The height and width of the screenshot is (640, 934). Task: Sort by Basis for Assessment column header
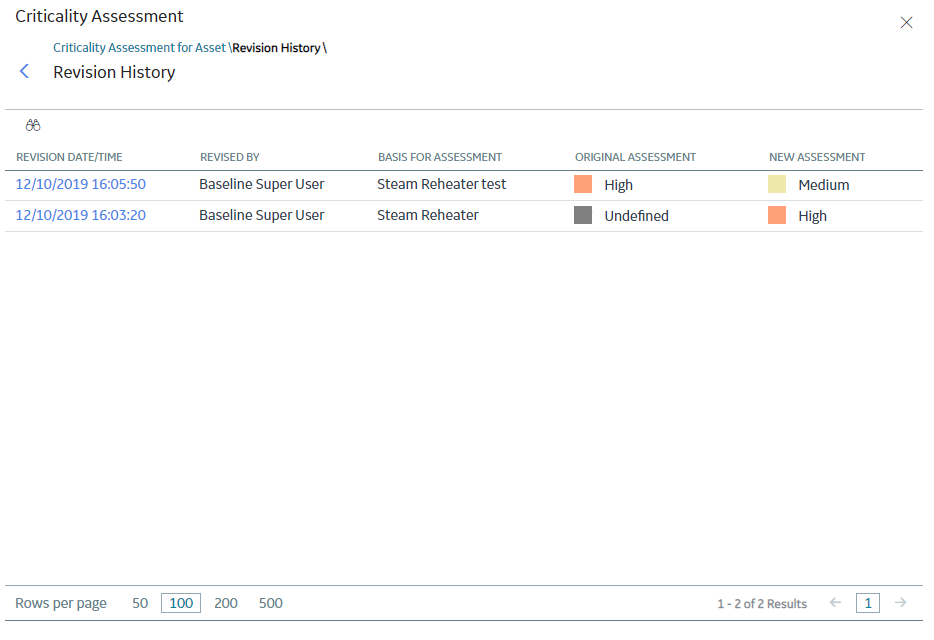(440, 157)
